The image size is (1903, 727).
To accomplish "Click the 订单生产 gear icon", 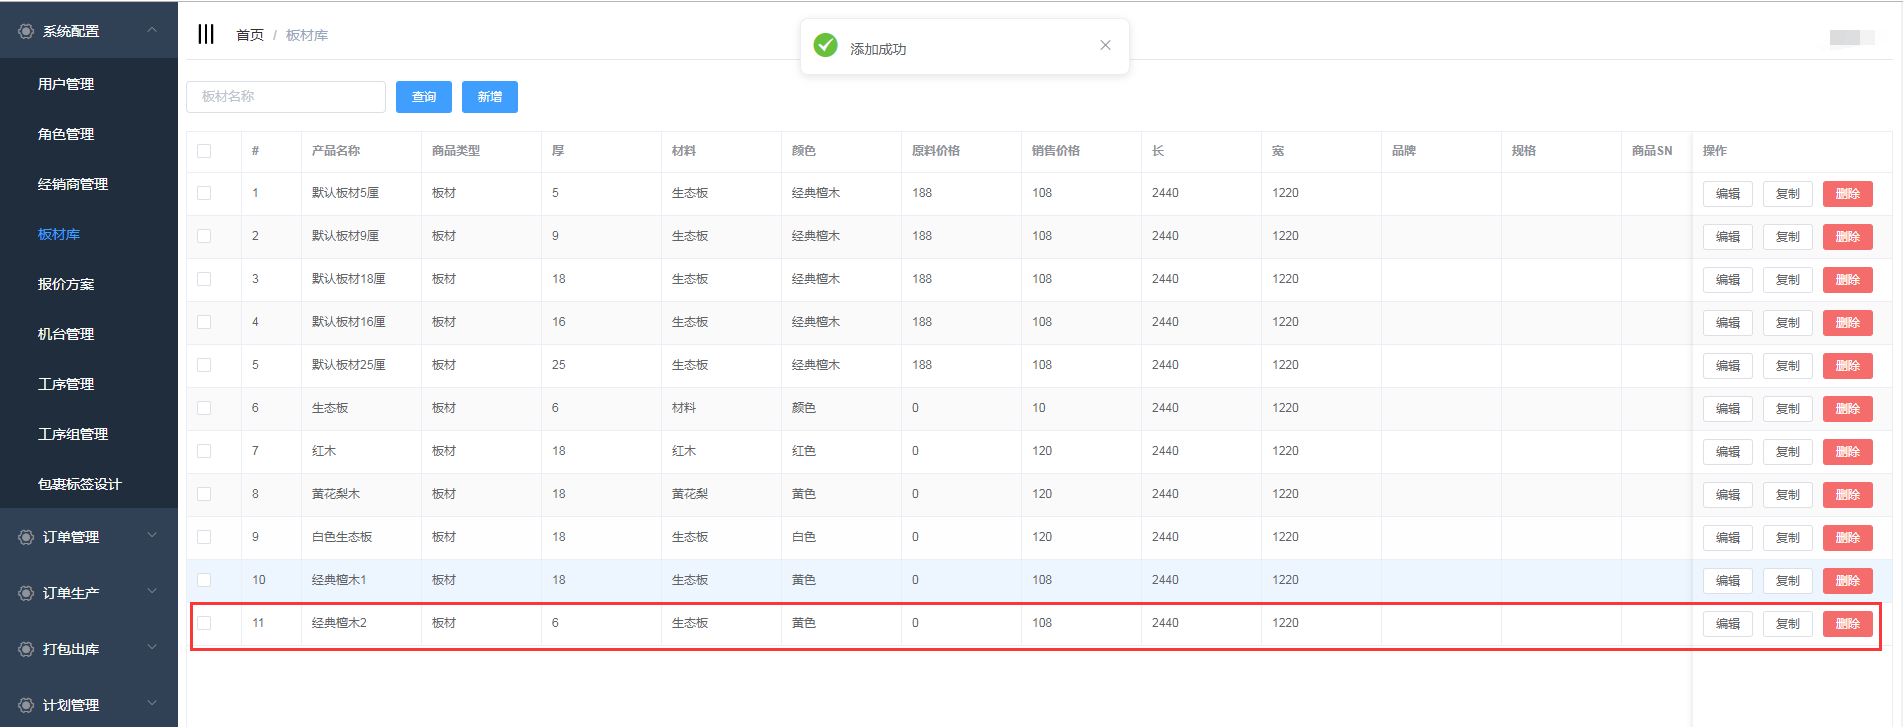I will 26,593.
